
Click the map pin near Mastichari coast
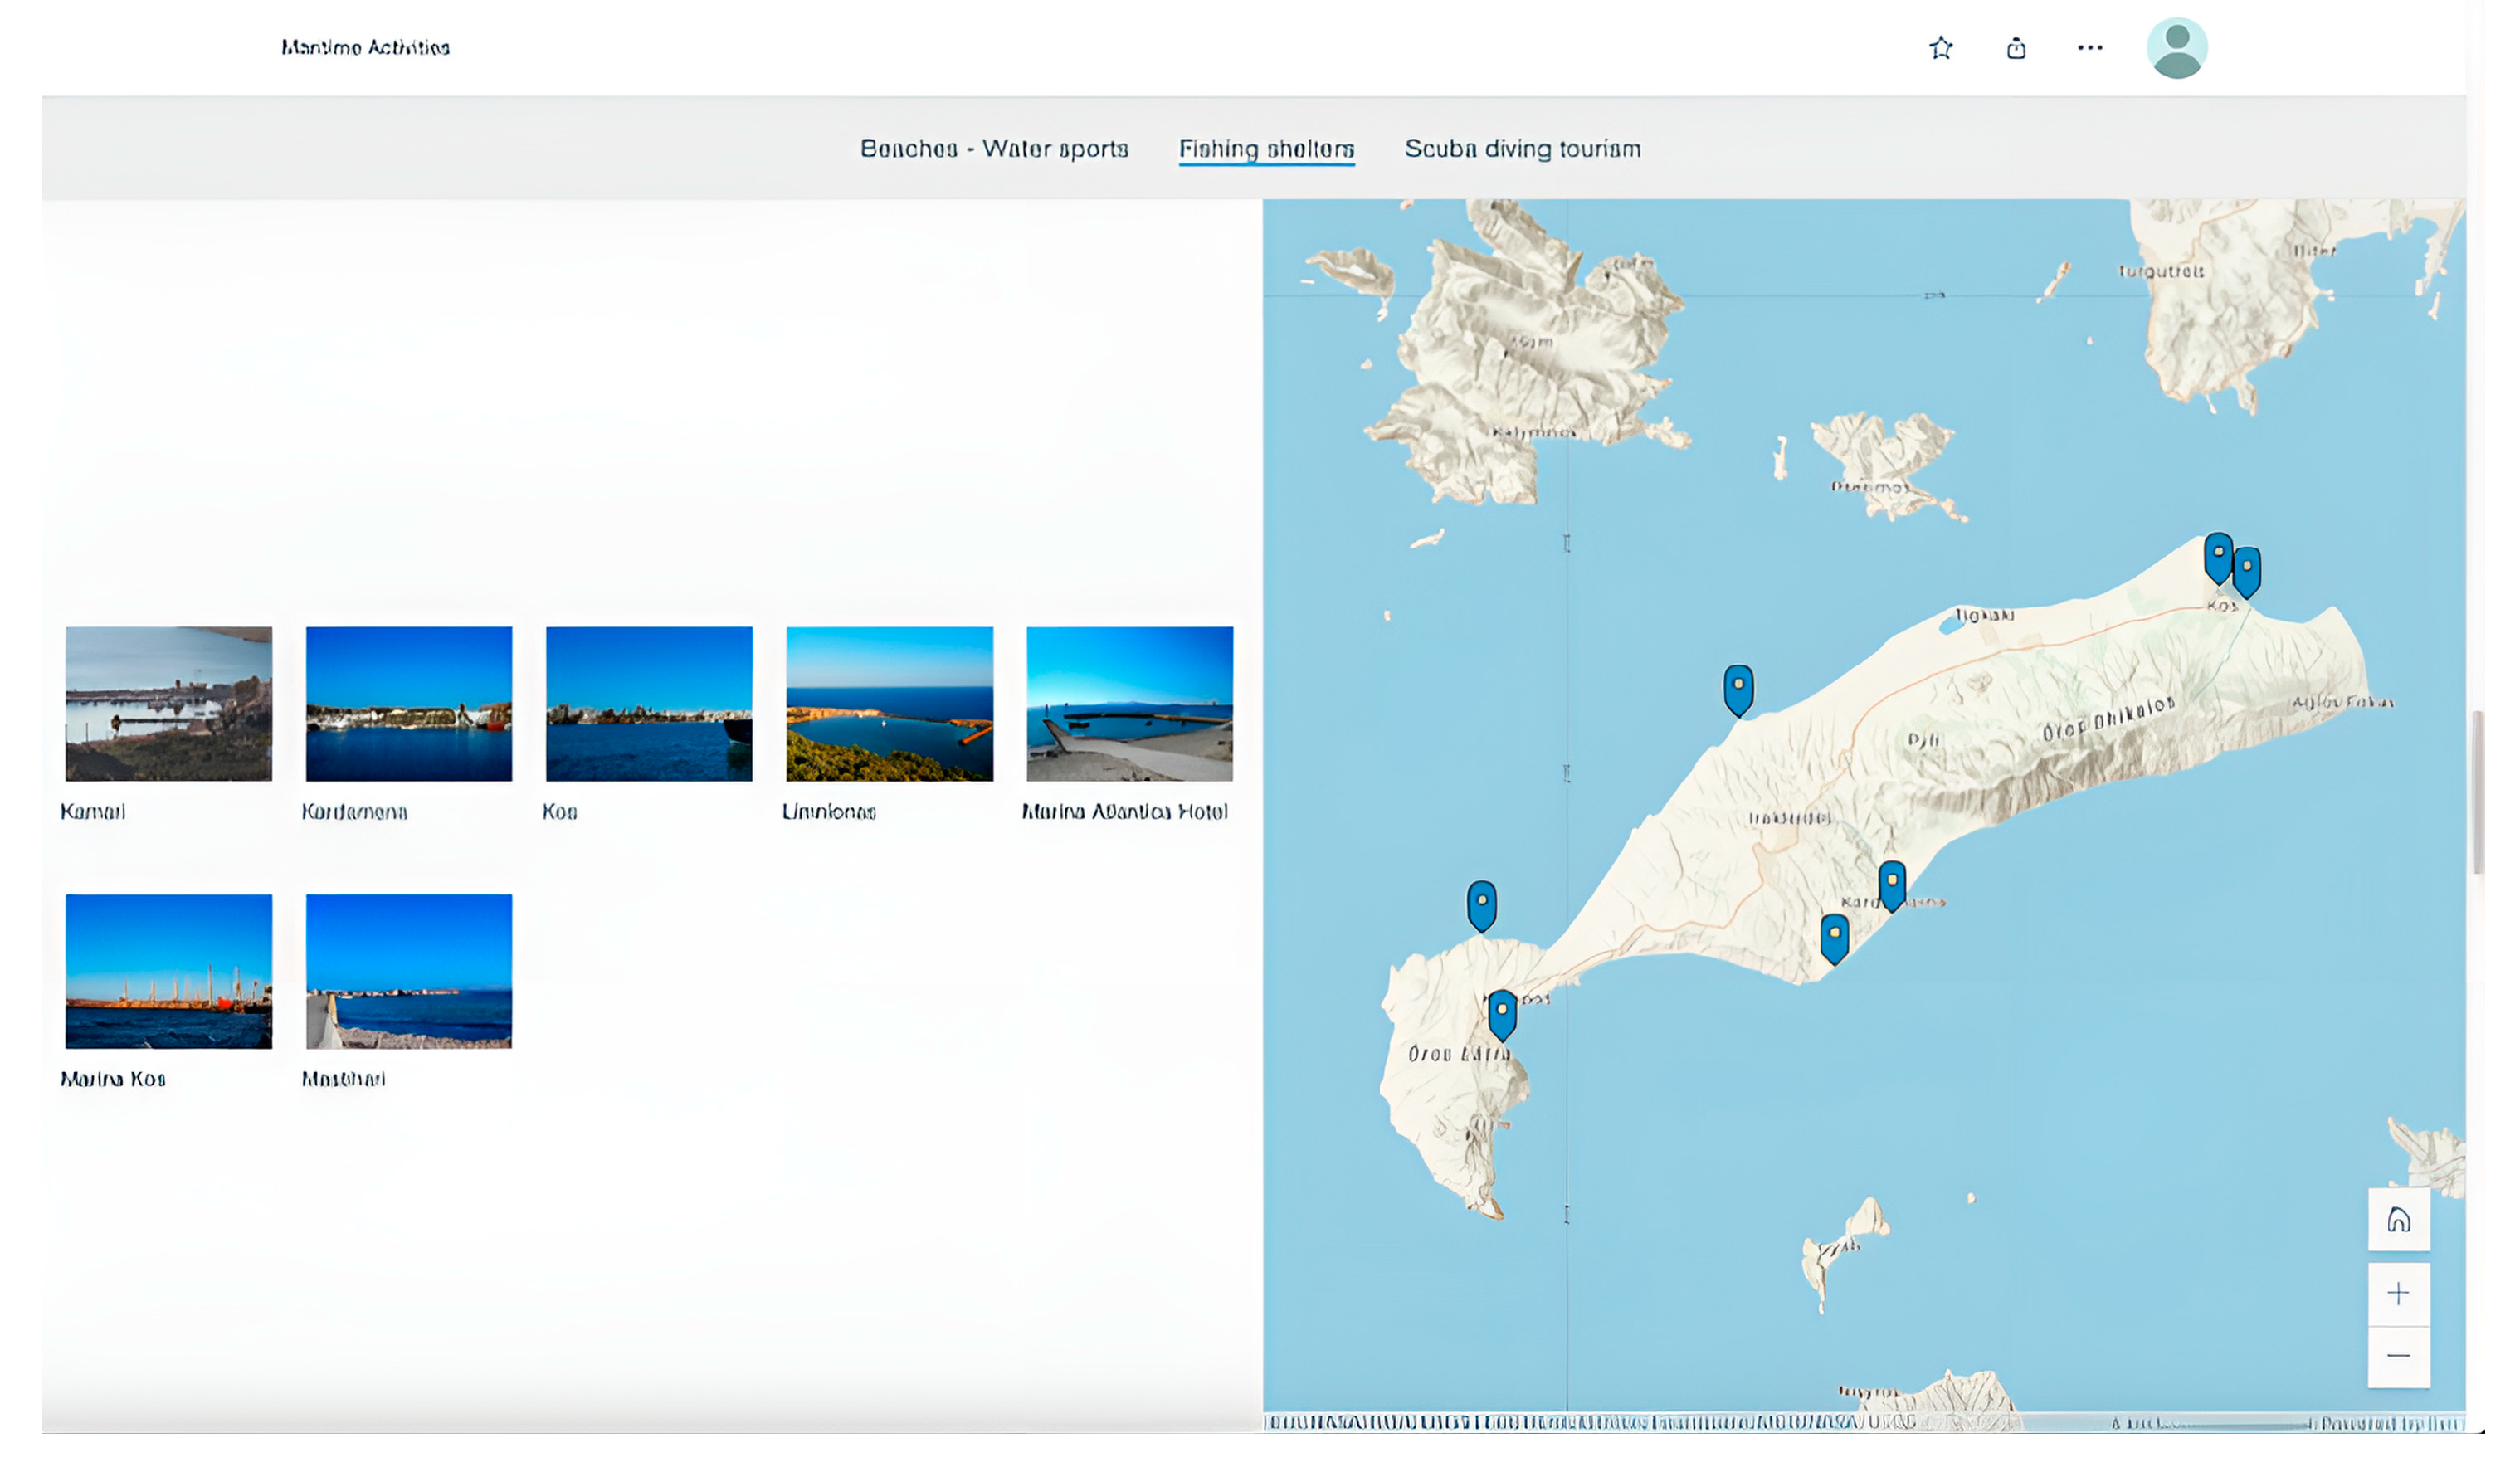[1738, 688]
